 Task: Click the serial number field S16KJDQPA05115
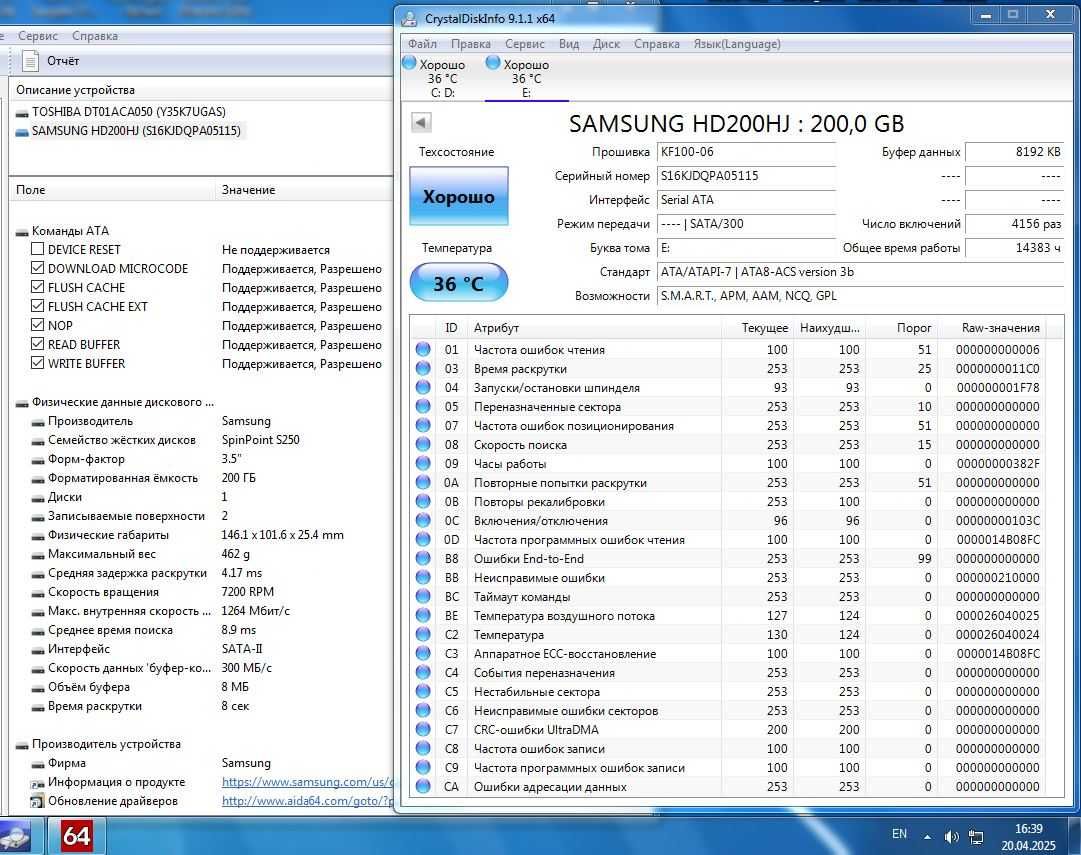pyautogui.click(x=746, y=176)
